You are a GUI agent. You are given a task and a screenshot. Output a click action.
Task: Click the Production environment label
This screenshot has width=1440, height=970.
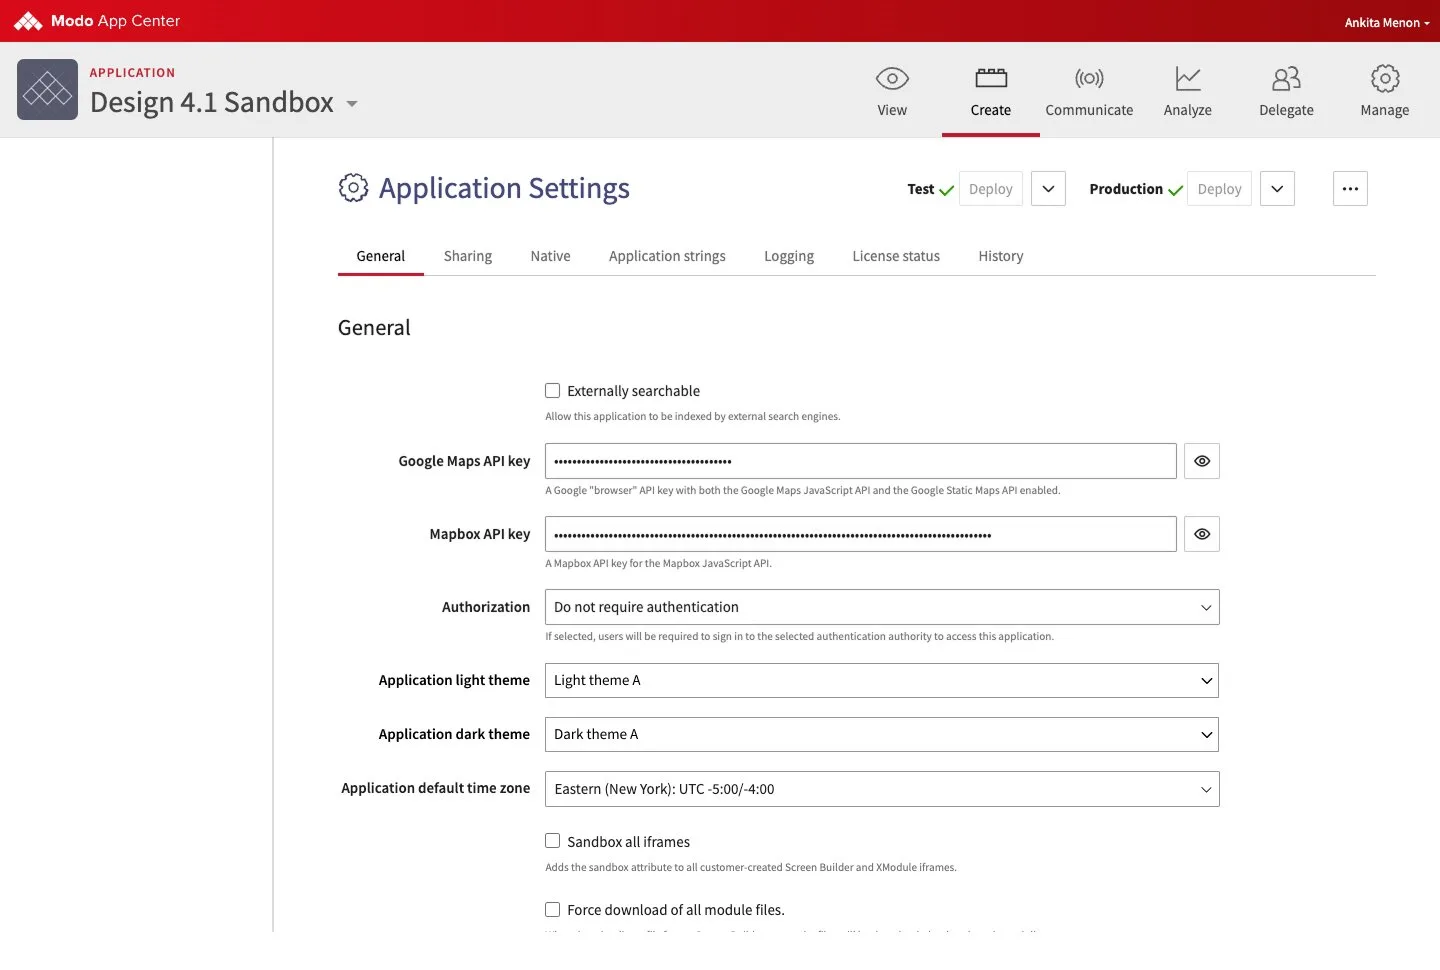pyautogui.click(x=1126, y=189)
